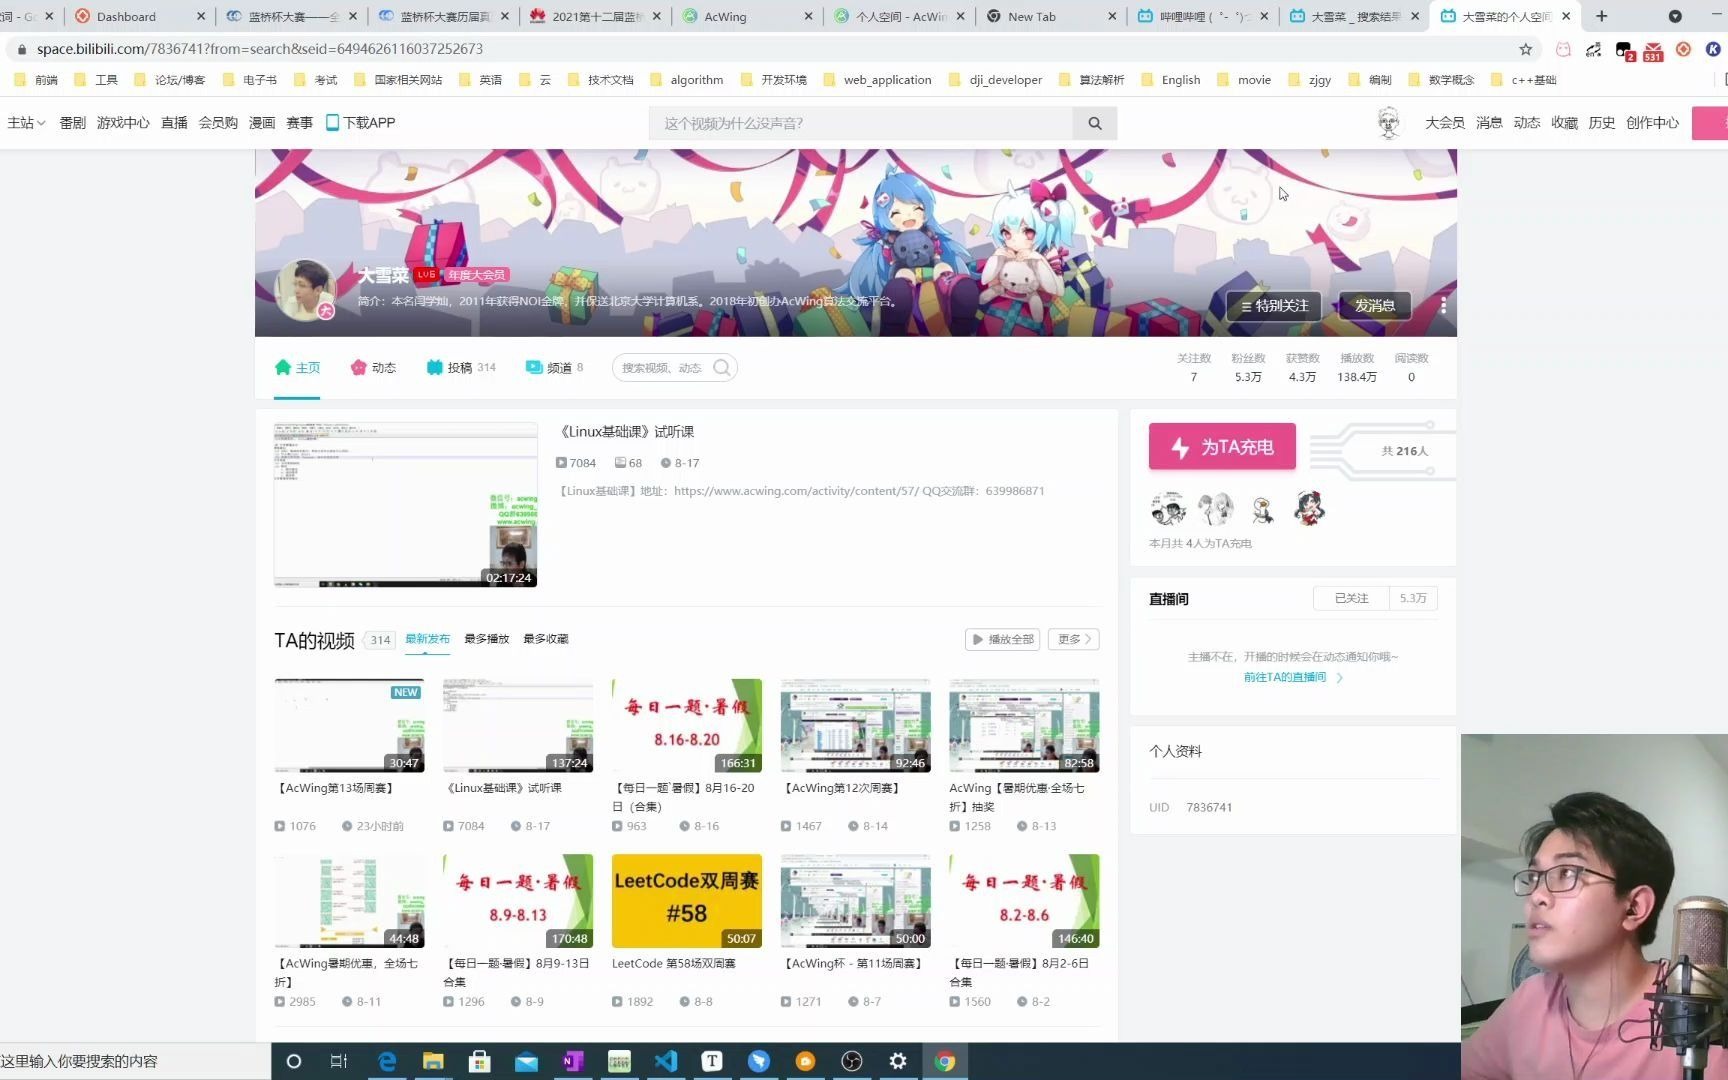Open the blue K extension icon
Viewport: 1728px width, 1080px height.
(1712, 49)
